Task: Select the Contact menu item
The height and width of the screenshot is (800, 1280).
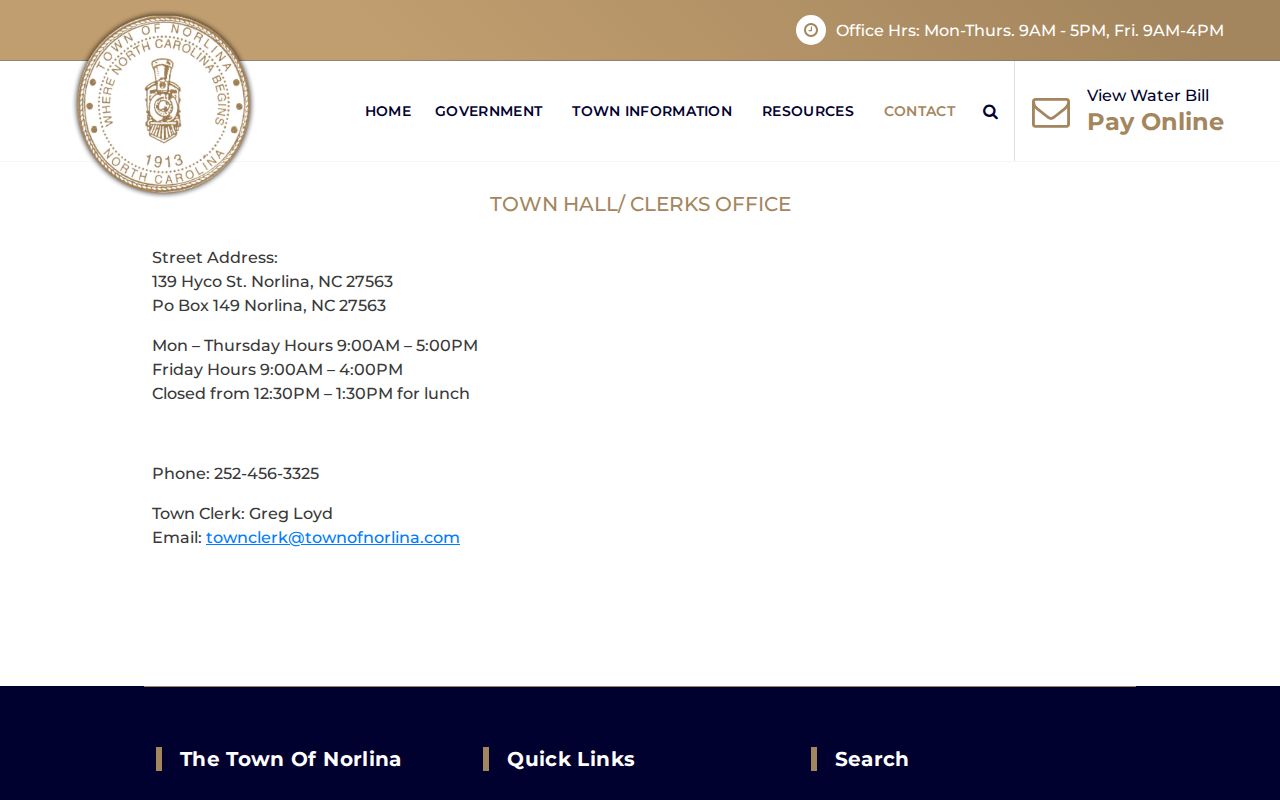Action: (x=920, y=111)
